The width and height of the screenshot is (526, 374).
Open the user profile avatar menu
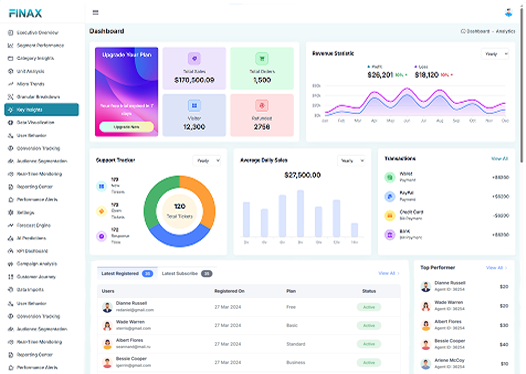click(x=509, y=13)
